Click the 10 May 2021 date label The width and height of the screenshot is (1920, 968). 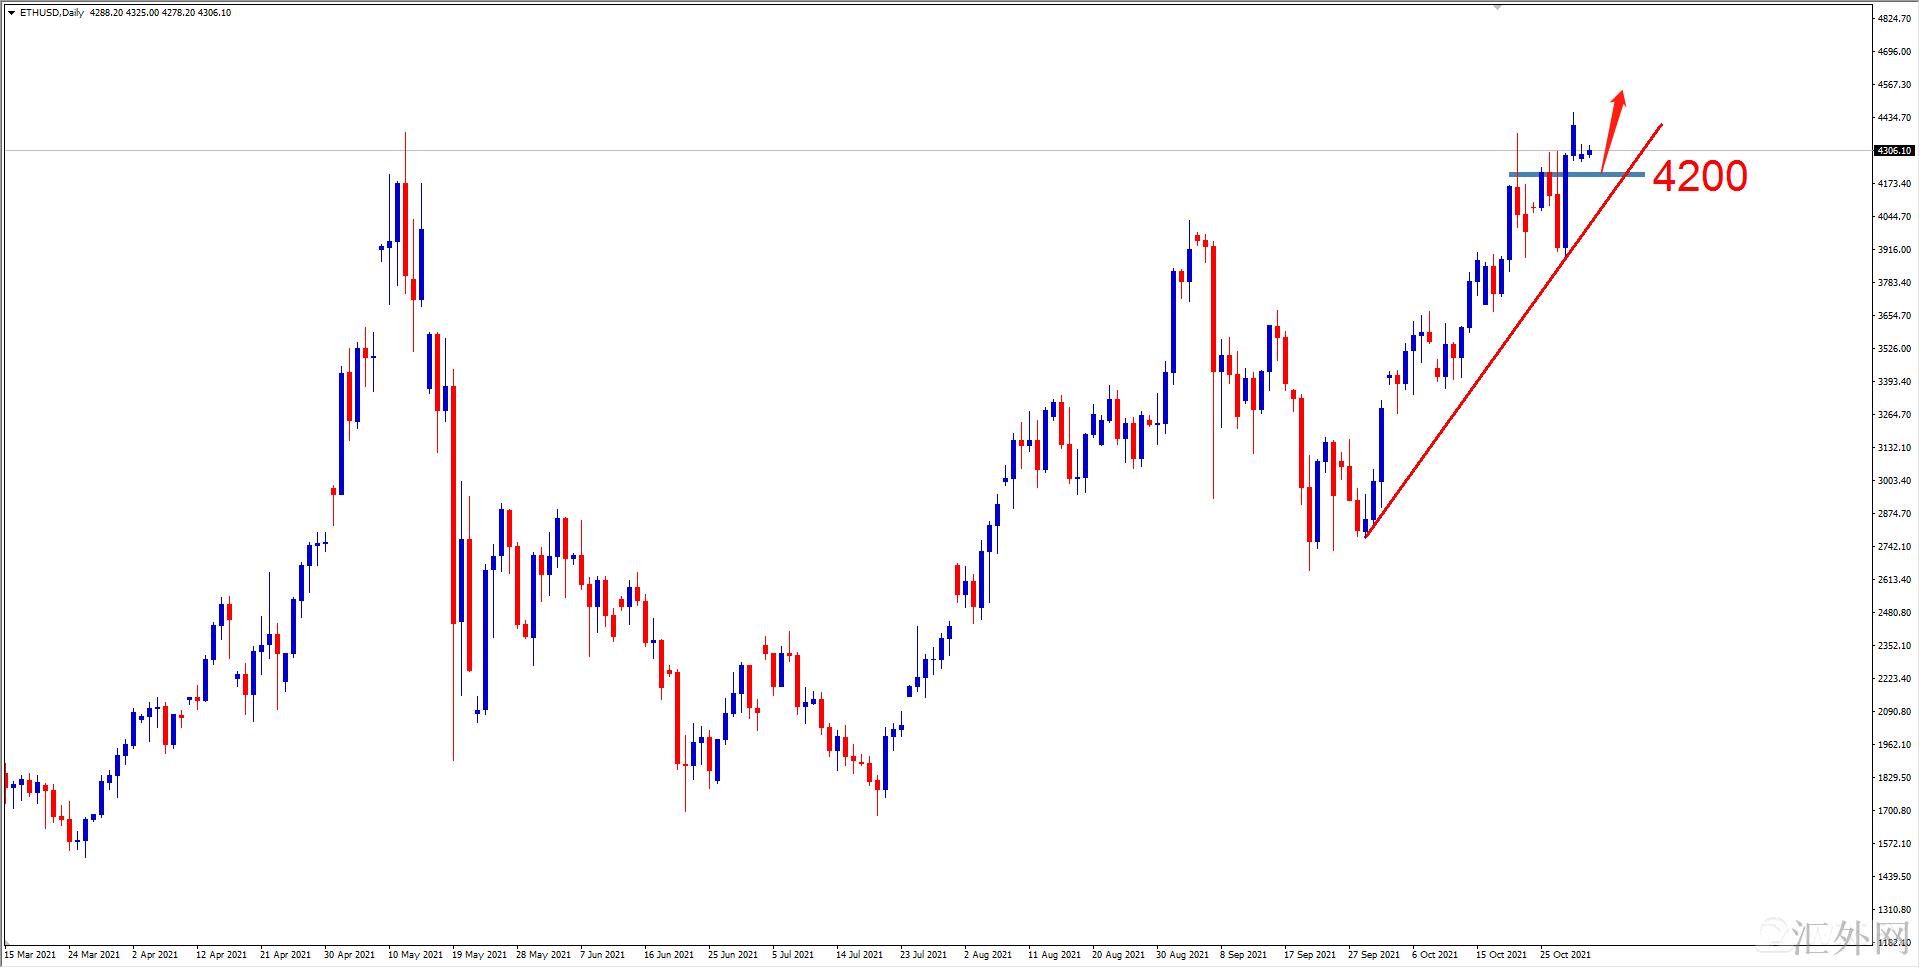pyautogui.click(x=415, y=955)
